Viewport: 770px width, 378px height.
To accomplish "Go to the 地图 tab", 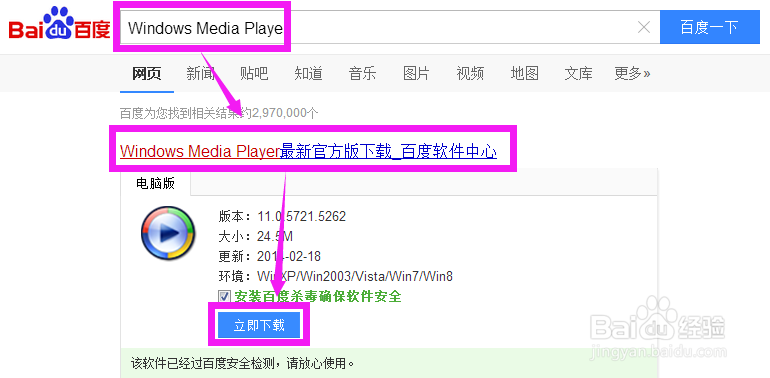I will pos(524,74).
